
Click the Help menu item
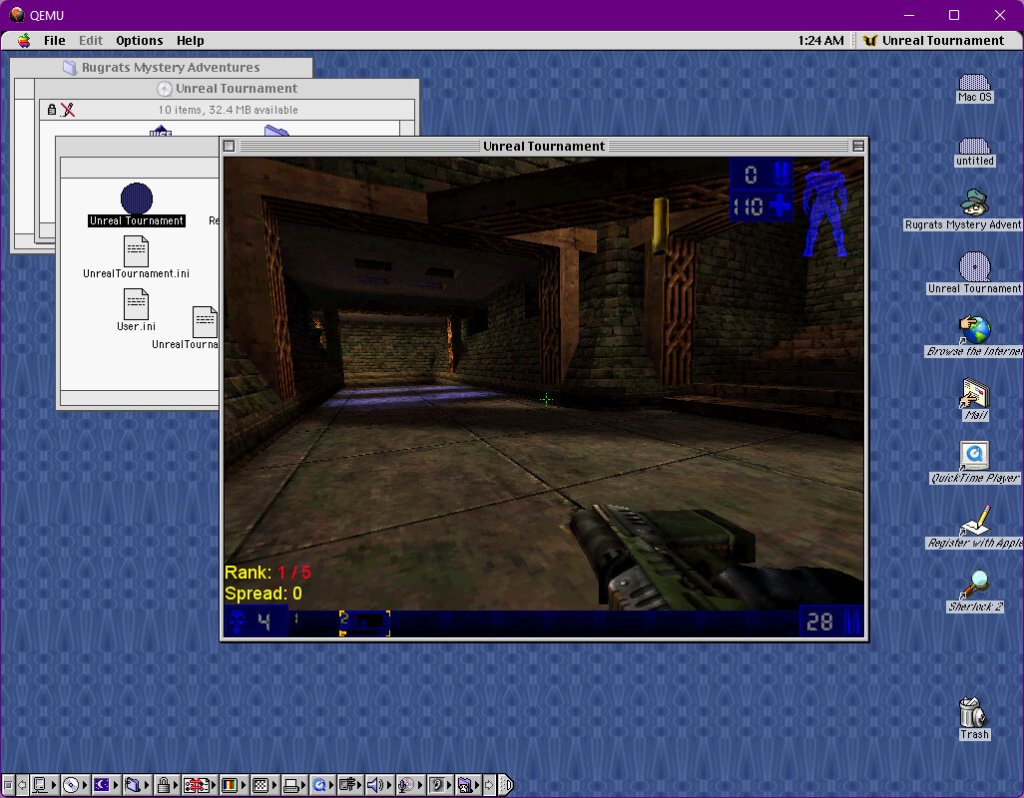(190, 41)
